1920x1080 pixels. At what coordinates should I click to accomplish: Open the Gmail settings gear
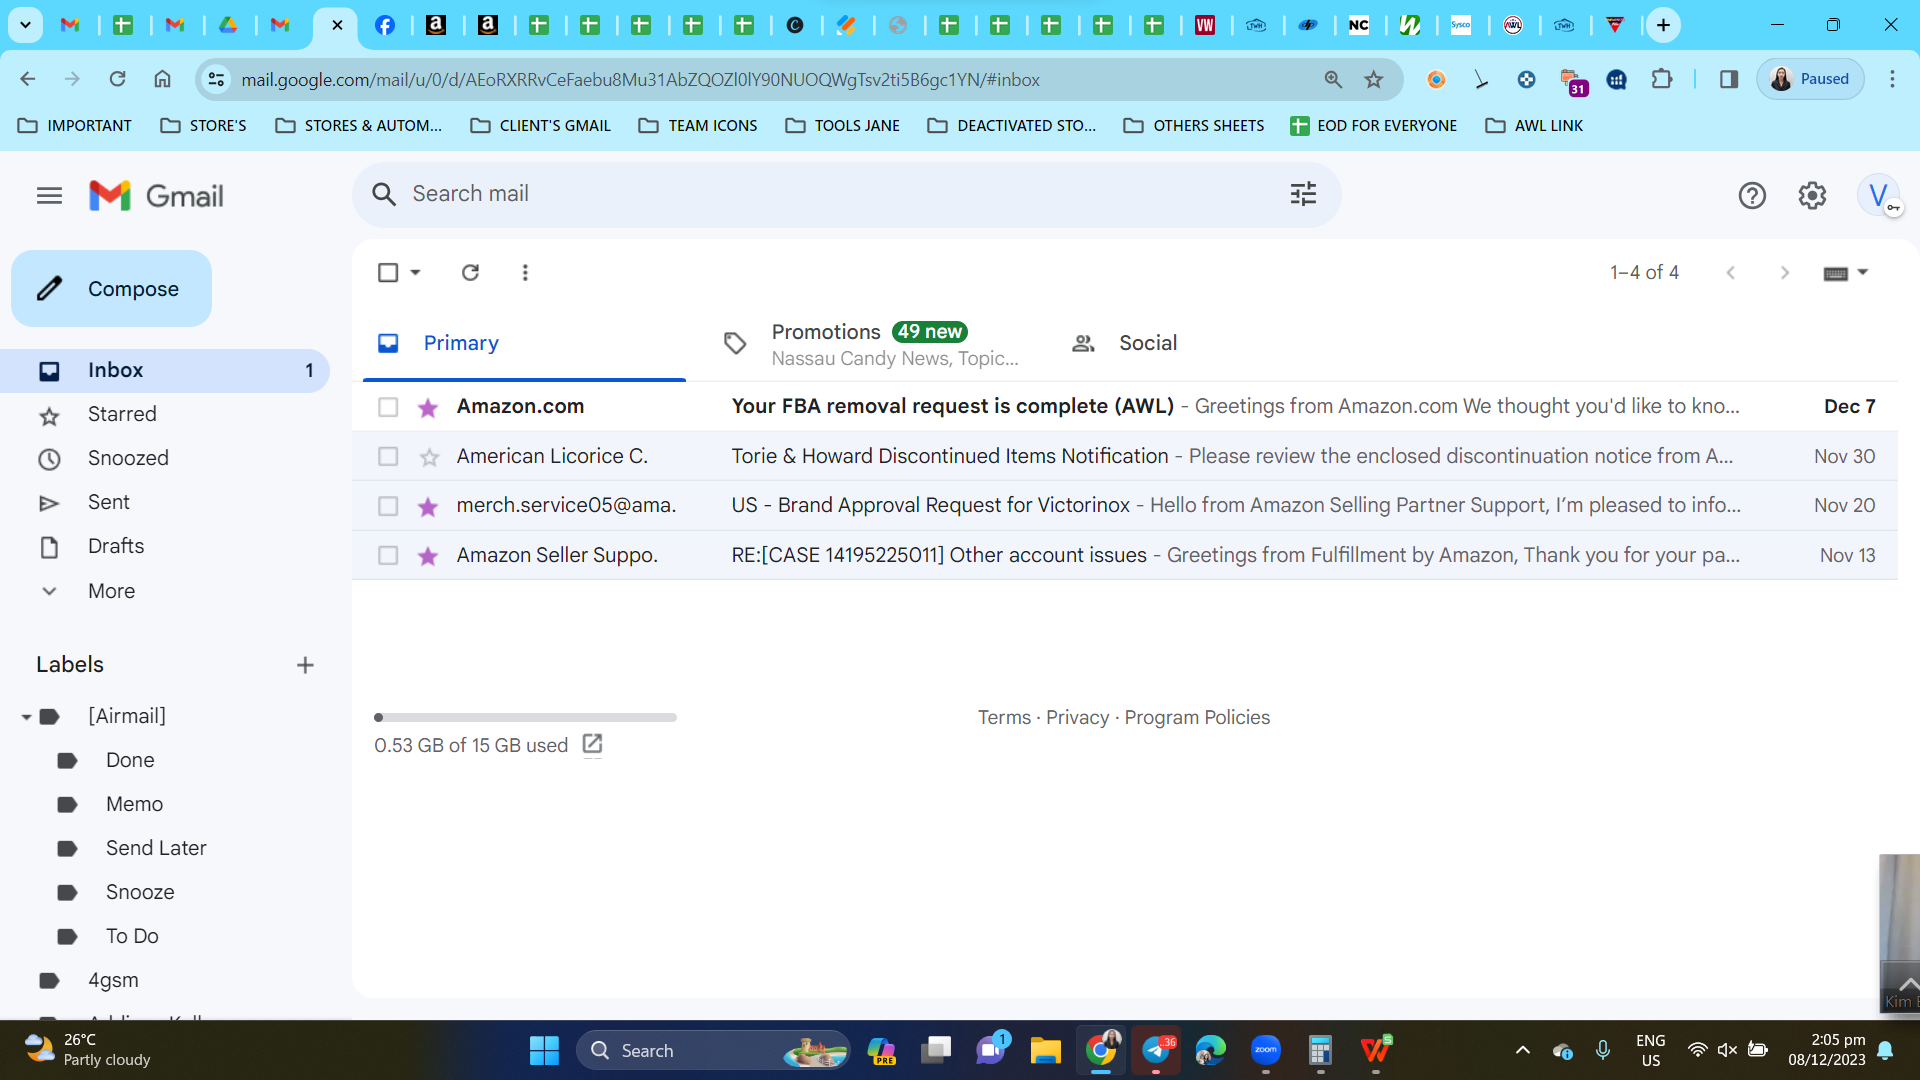tap(1812, 195)
